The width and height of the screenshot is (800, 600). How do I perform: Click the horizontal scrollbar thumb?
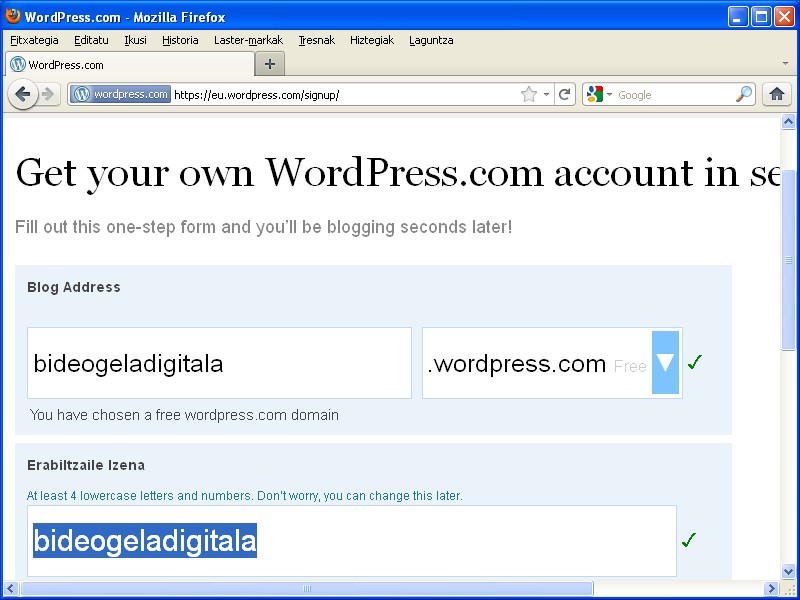(x=307, y=588)
